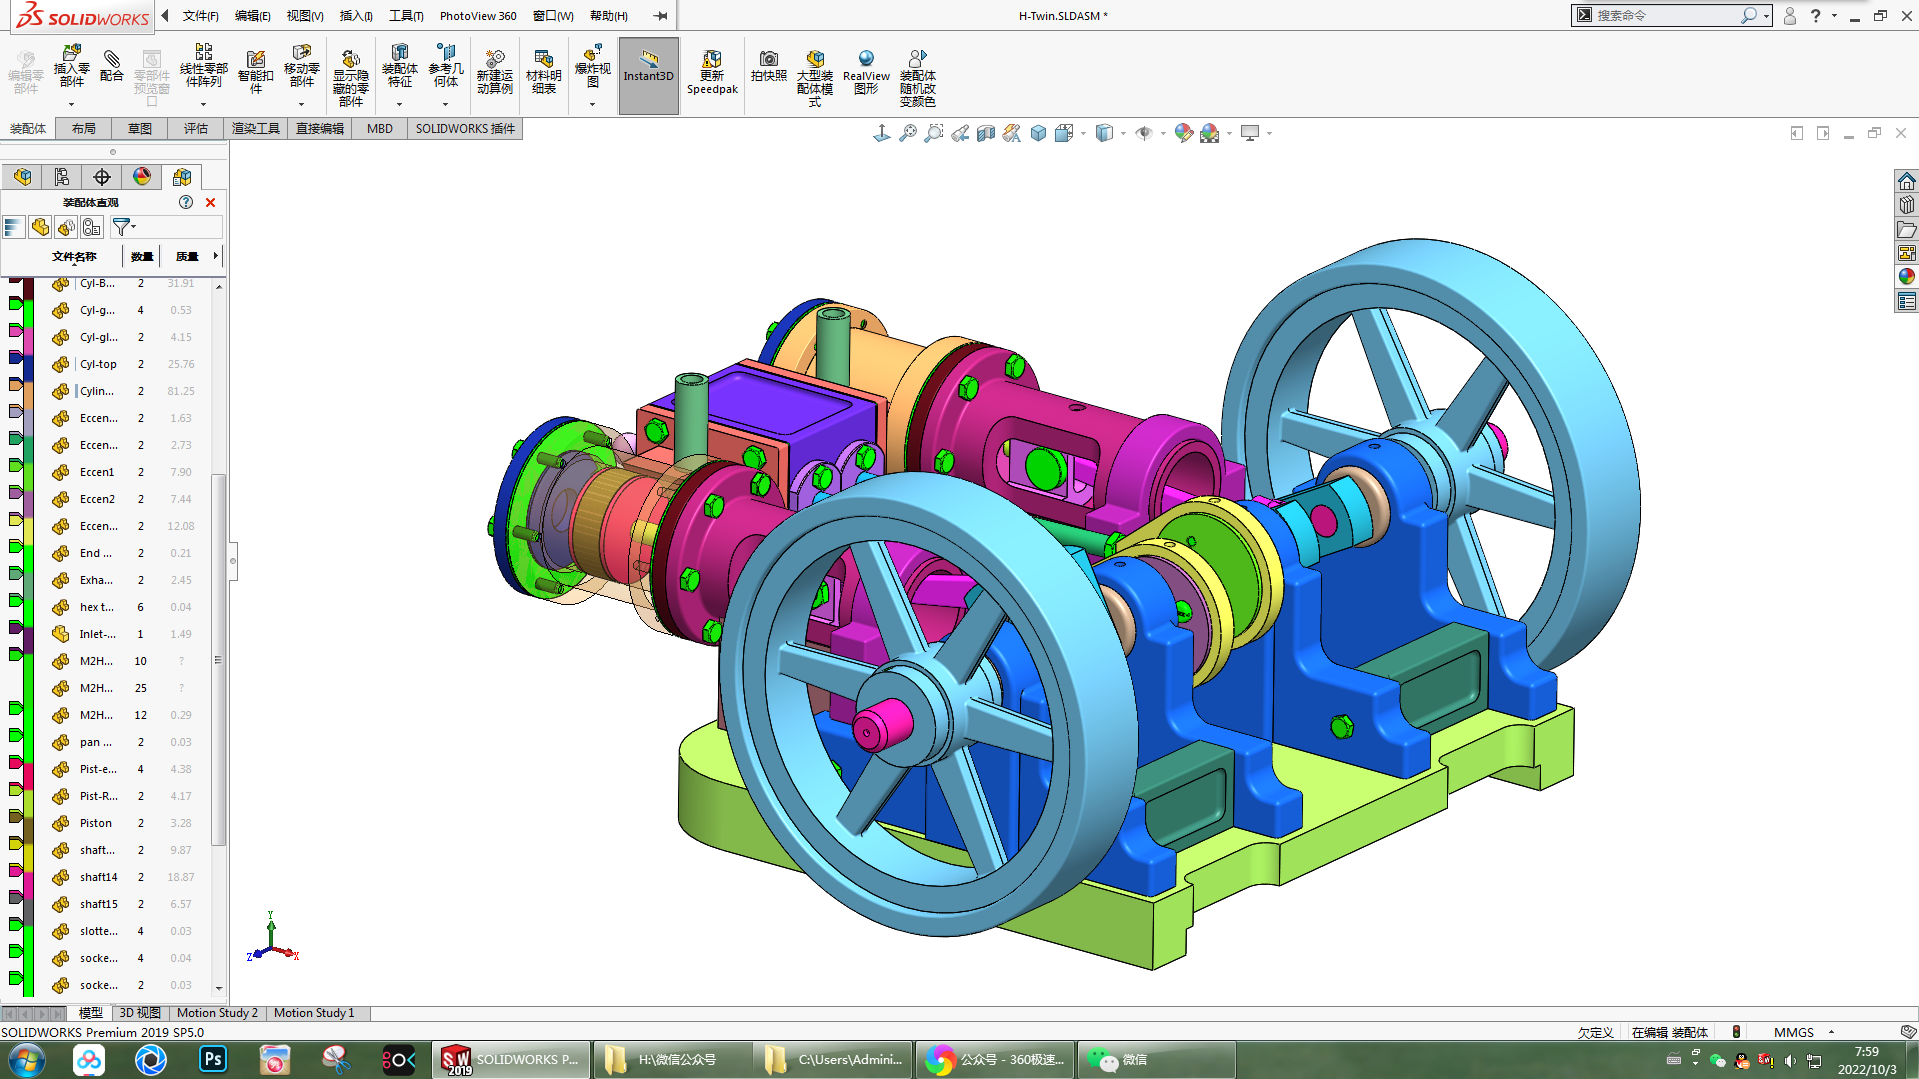Expand the Insert Components dropdown arrow

[x=71, y=104]
